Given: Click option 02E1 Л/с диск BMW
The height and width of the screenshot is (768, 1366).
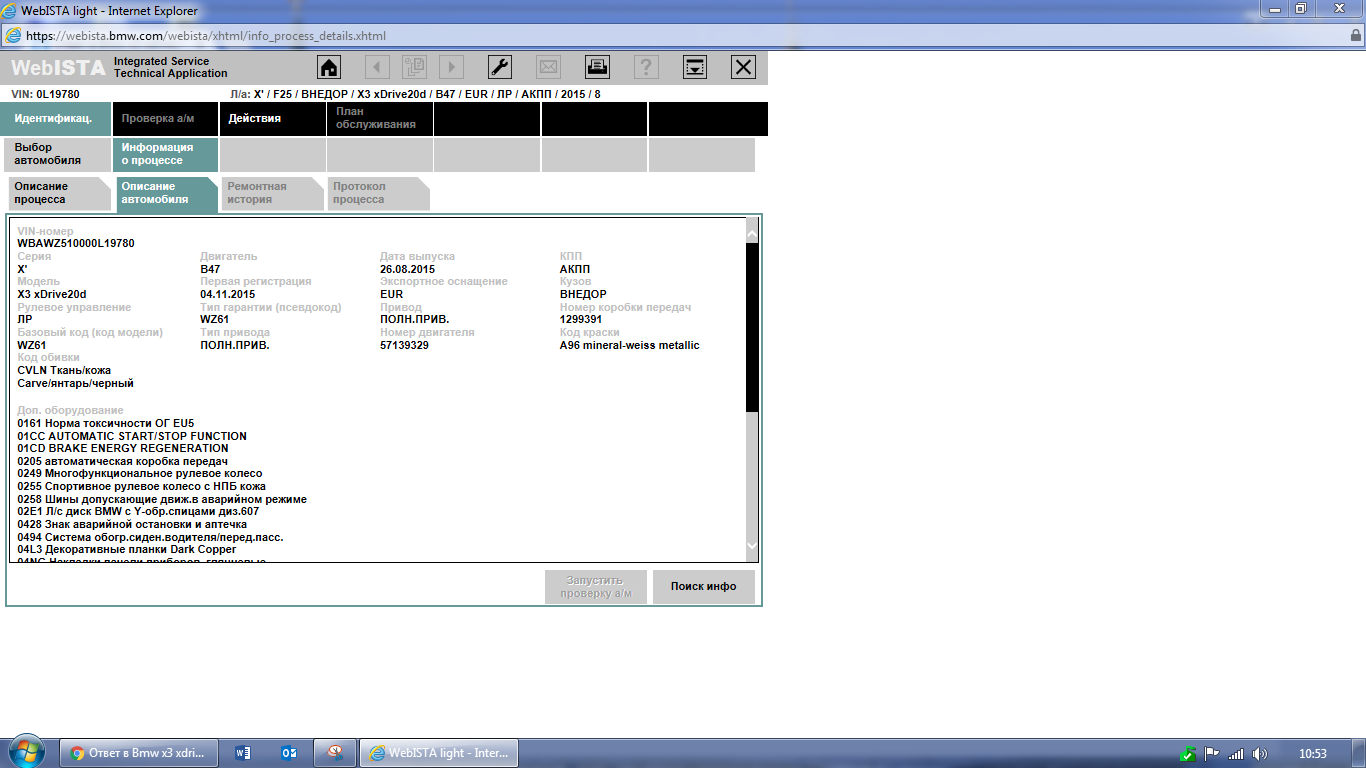Looking at the screenshot, I should click(138, 511).
